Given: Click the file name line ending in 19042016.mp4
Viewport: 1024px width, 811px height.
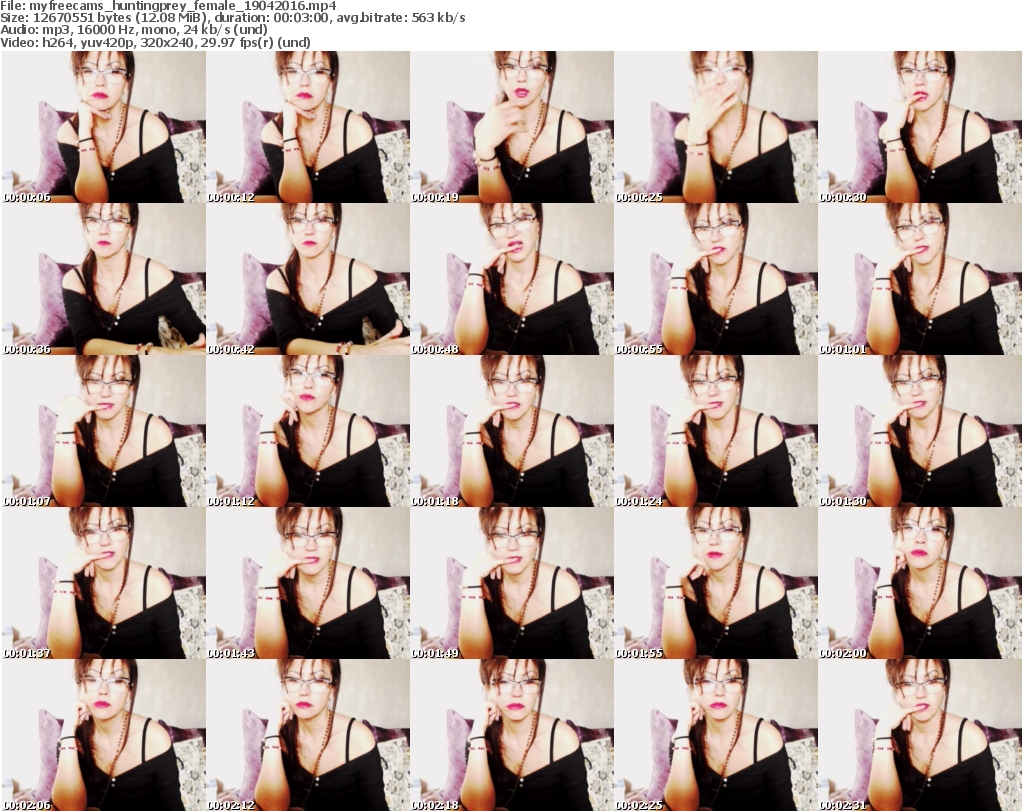Looking at the screenshot, I should point(168,6).
